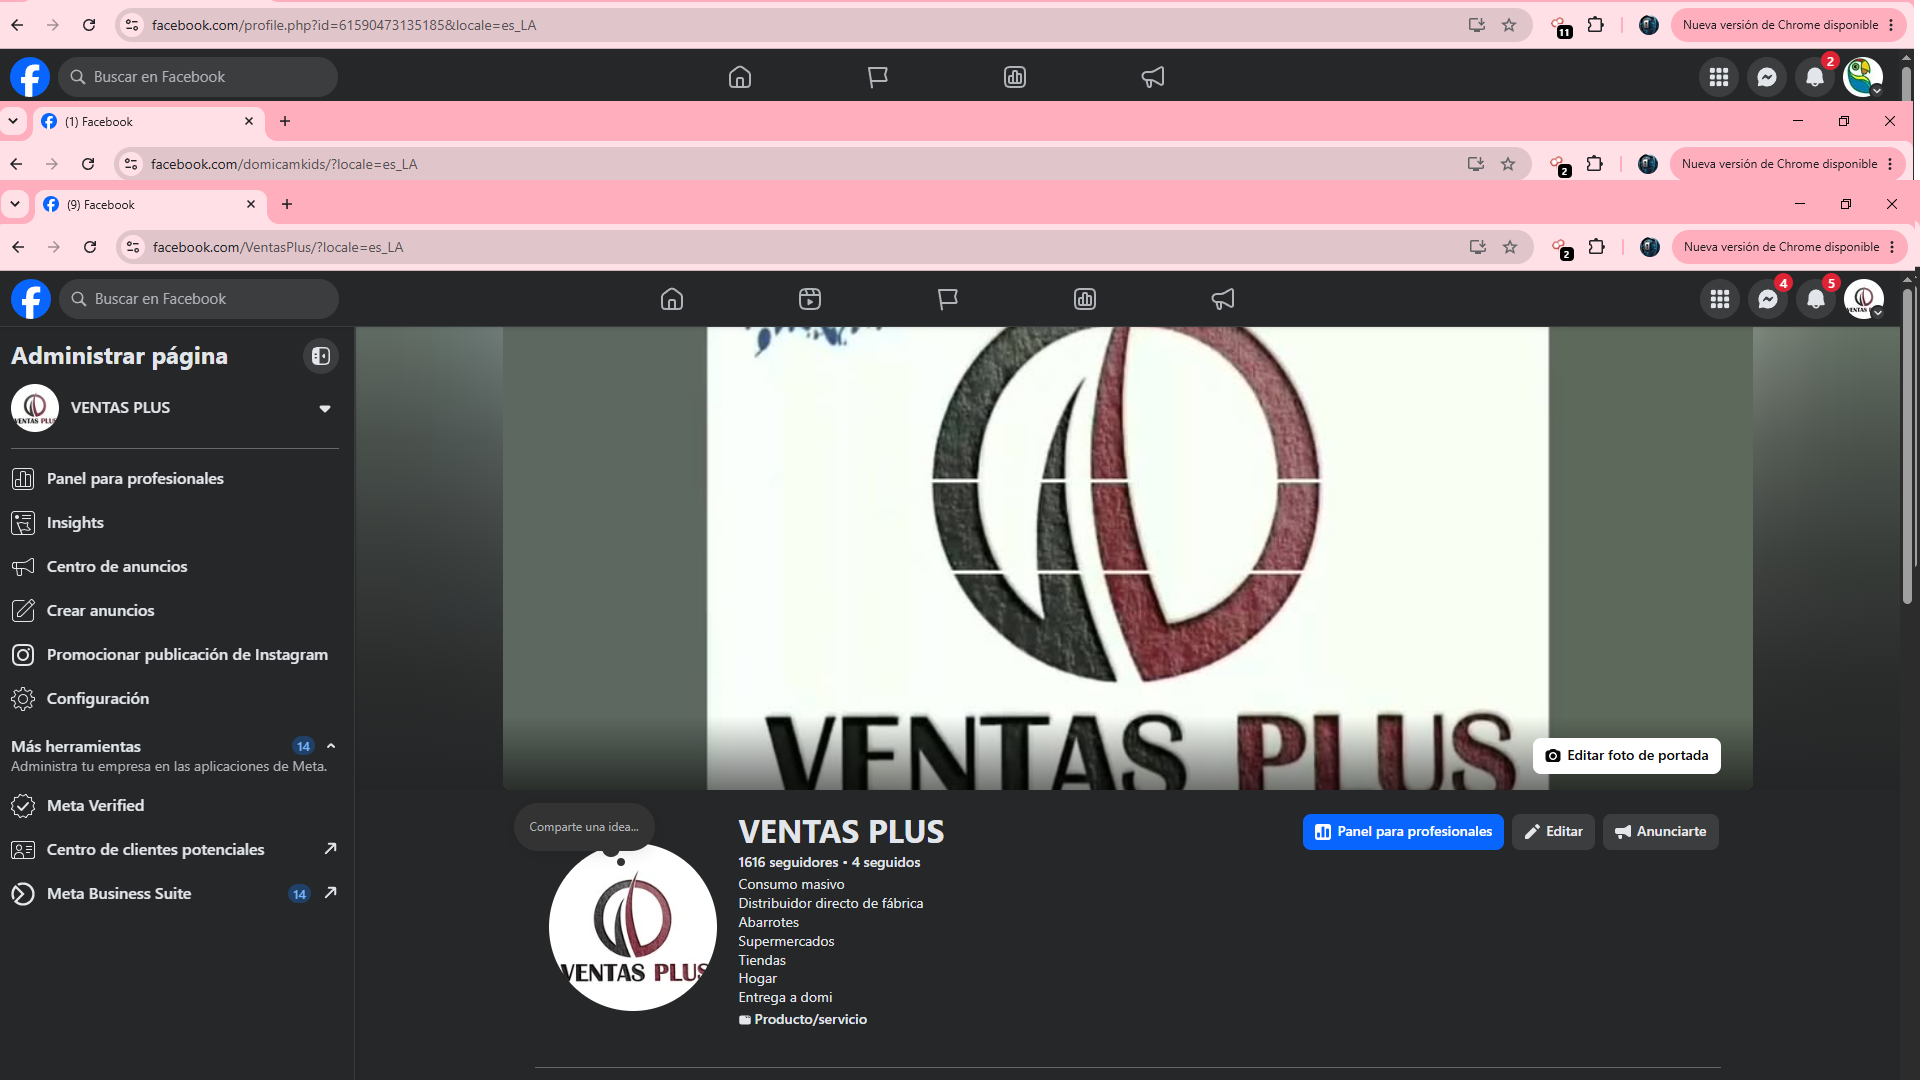Screen dimensions: 1920x1080
Task: Open Ads megaphone icon in VentasPlus window nav
Action: (1223, 299)
